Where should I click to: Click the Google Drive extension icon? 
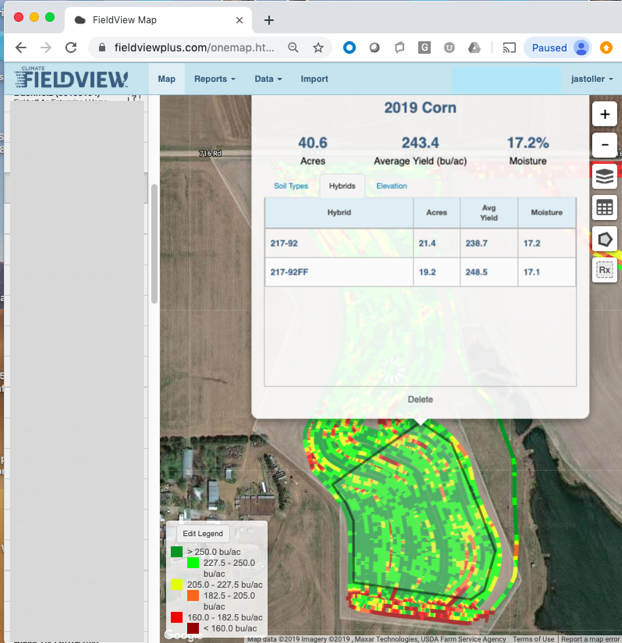[x=474, y=48]
